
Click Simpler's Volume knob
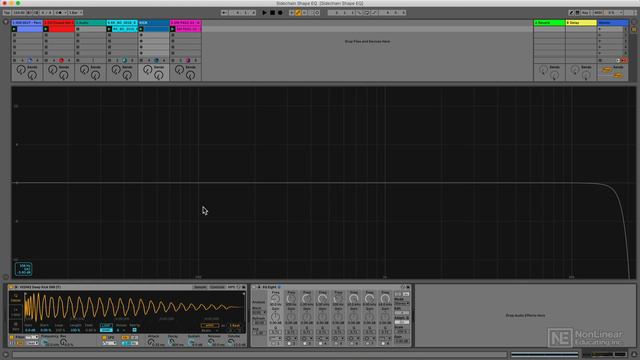[x=230, y=342]
